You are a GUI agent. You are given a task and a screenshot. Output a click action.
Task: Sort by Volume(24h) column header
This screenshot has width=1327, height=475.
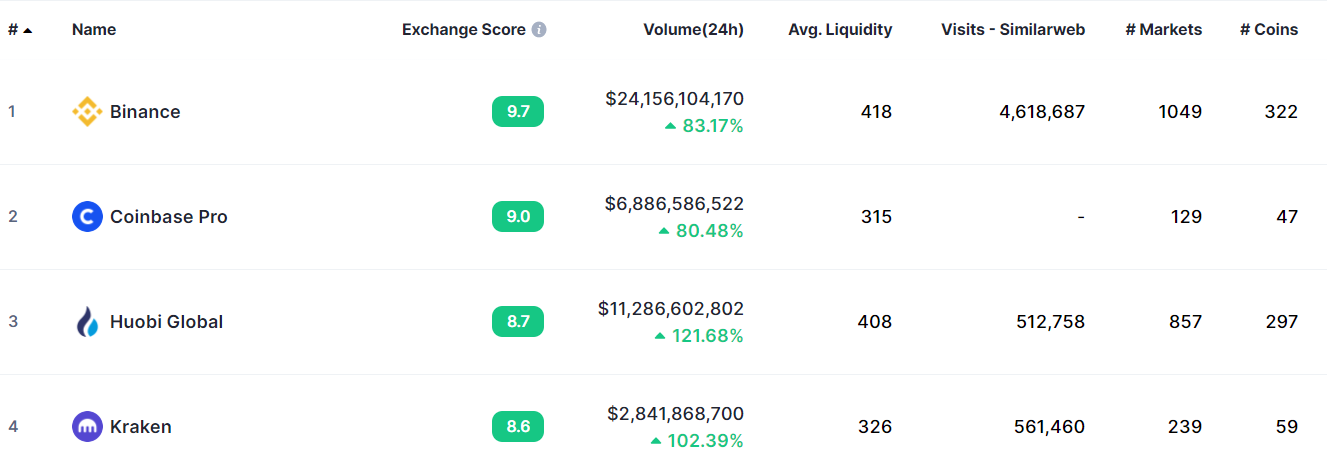pyautogui.click(x=693, y=30)
